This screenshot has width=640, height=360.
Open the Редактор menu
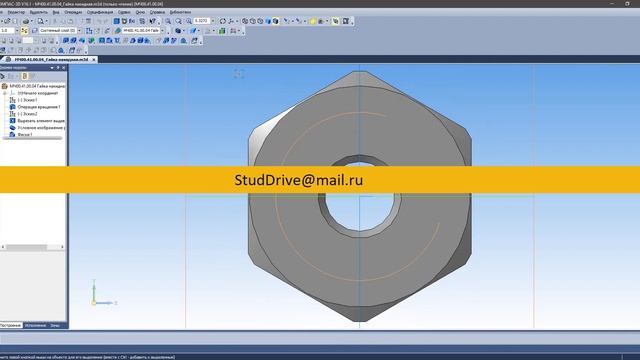click(x=16, y=12)
